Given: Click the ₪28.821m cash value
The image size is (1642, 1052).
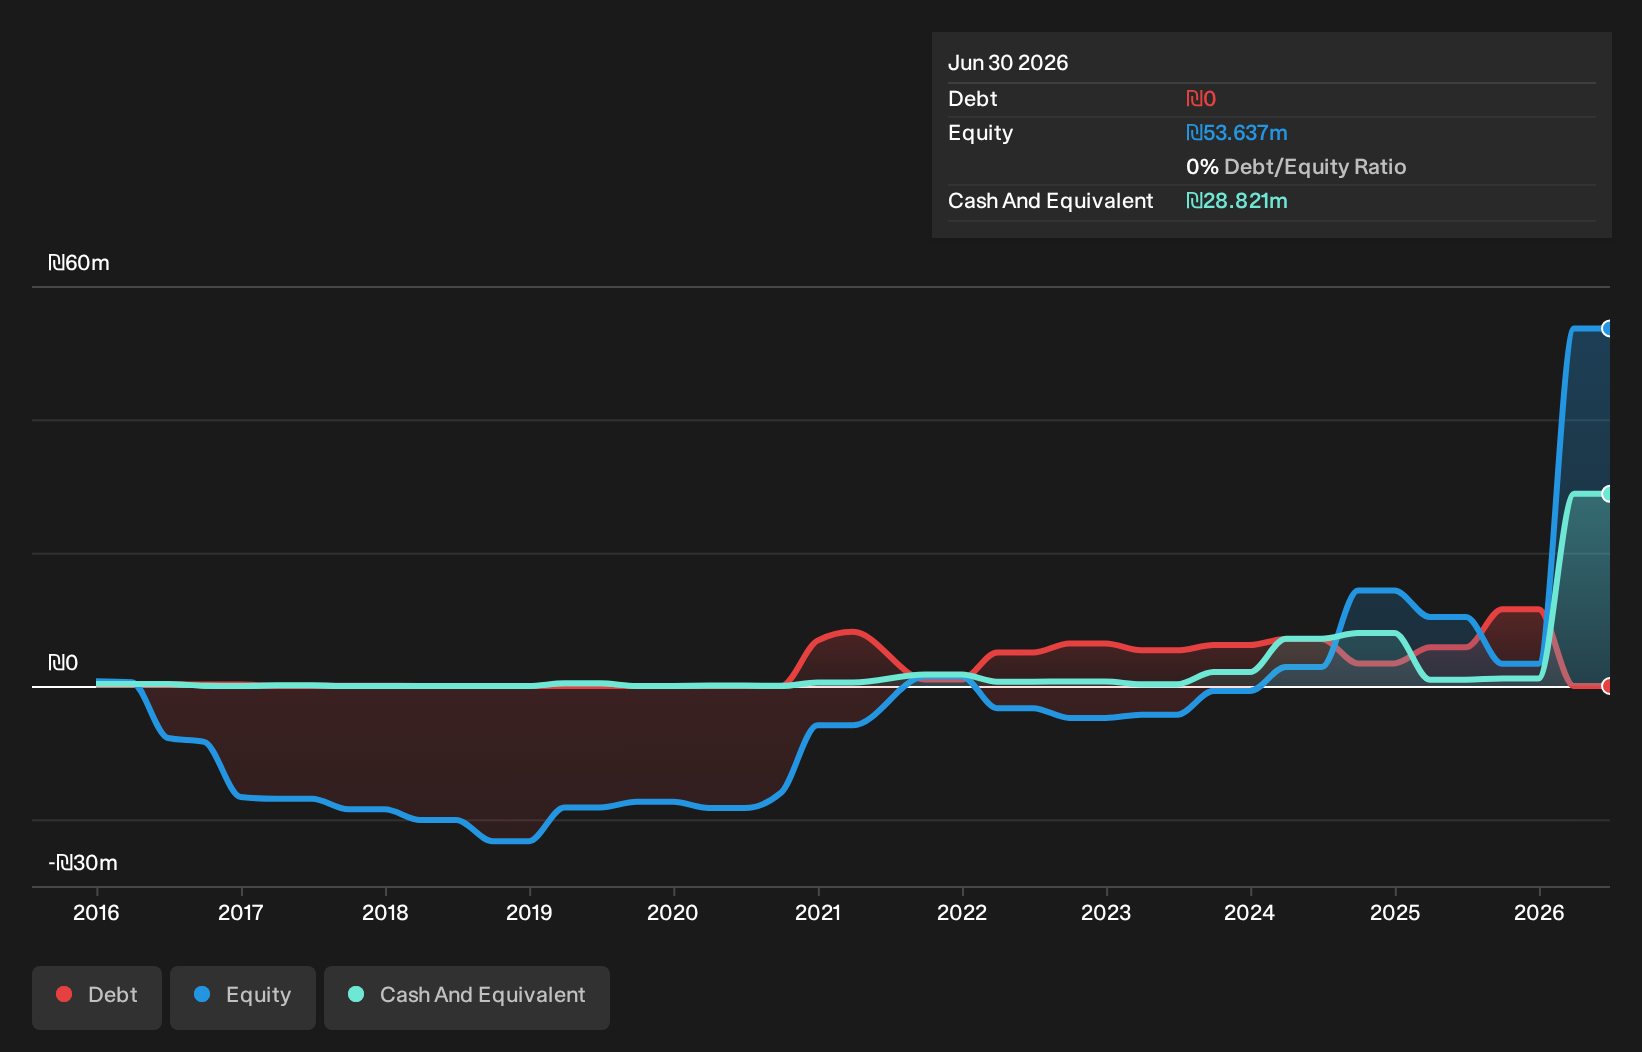Looking at the screenshot, I should pos(1237,201).
